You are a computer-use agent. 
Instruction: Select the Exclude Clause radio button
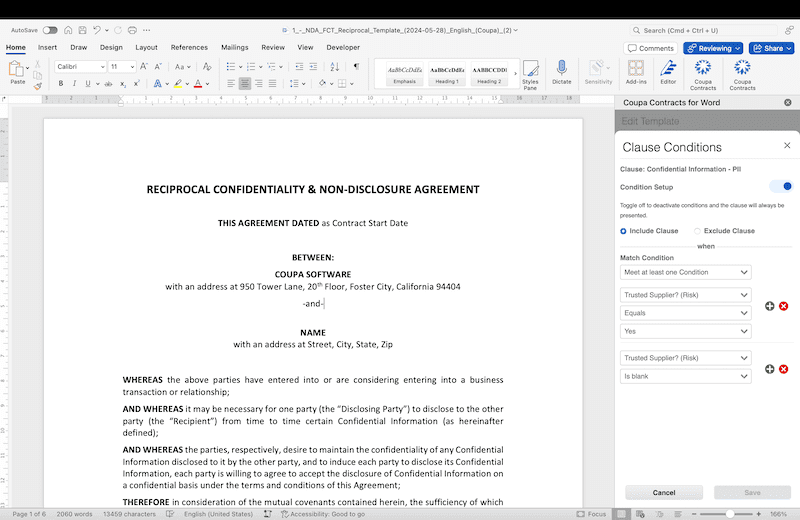point(697,231)
